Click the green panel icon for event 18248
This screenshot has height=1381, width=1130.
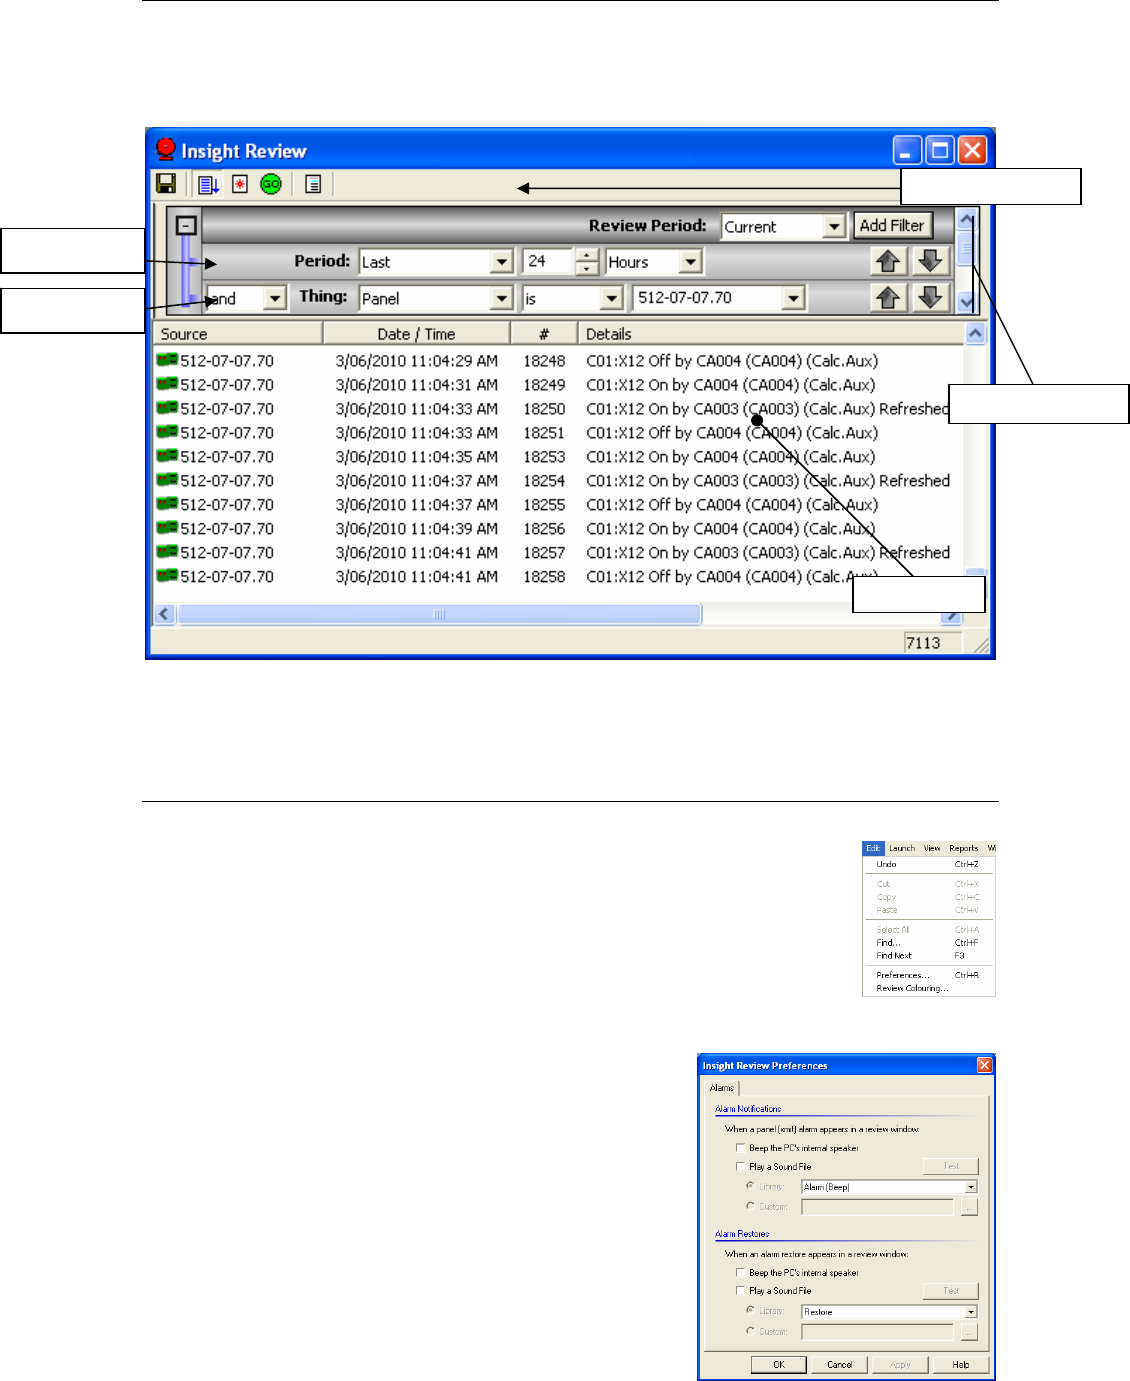[167, 360]
